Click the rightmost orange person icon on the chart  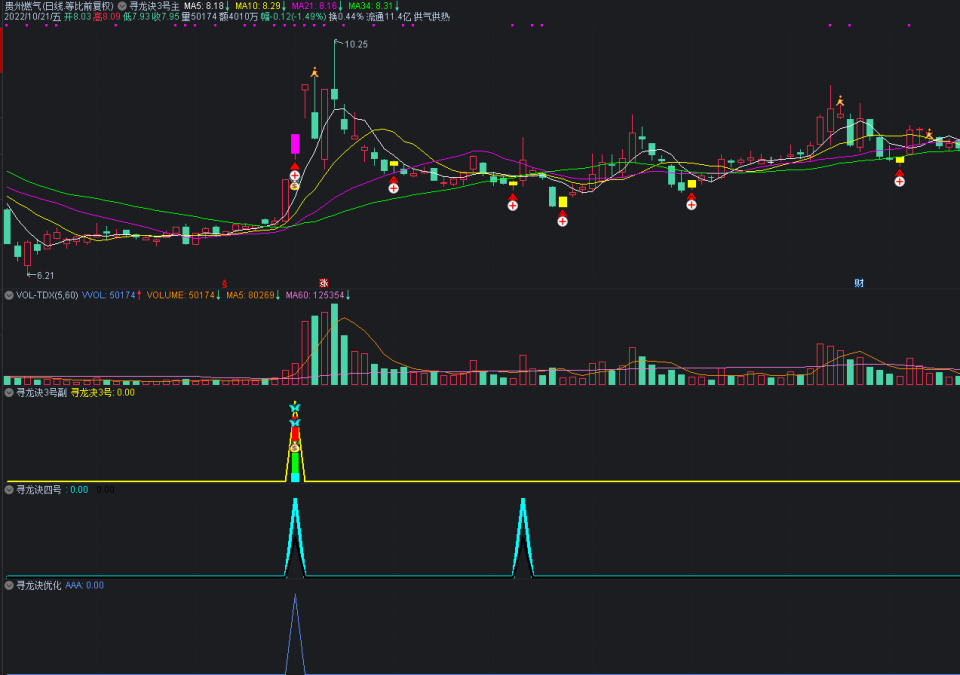pos(929,134)
